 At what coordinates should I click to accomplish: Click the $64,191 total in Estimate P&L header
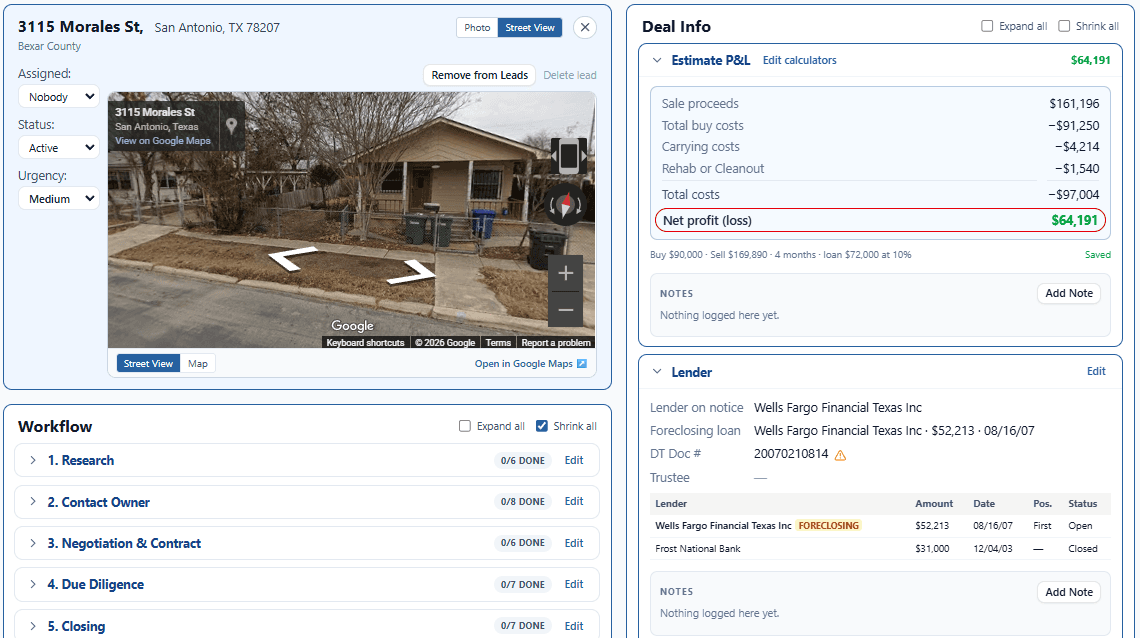click(1091, 60)
